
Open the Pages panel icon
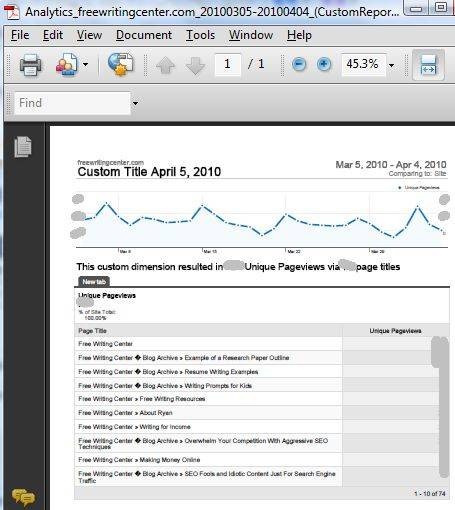click(23, 146)
